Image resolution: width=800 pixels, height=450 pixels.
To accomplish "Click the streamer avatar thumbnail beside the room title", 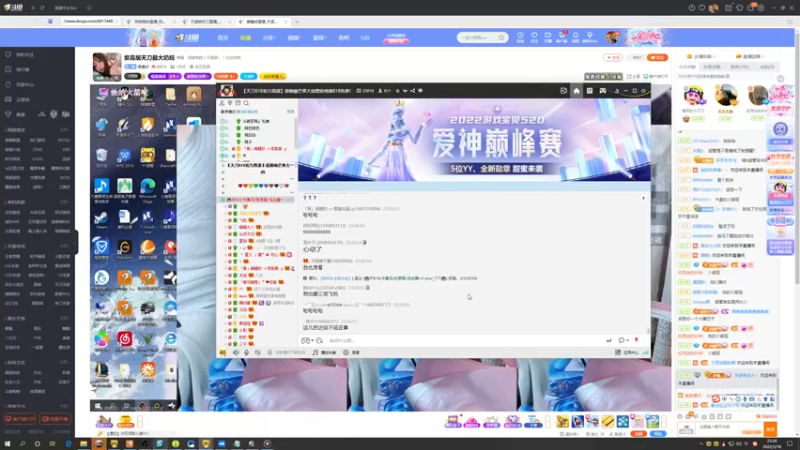I will tap(107, 66).
